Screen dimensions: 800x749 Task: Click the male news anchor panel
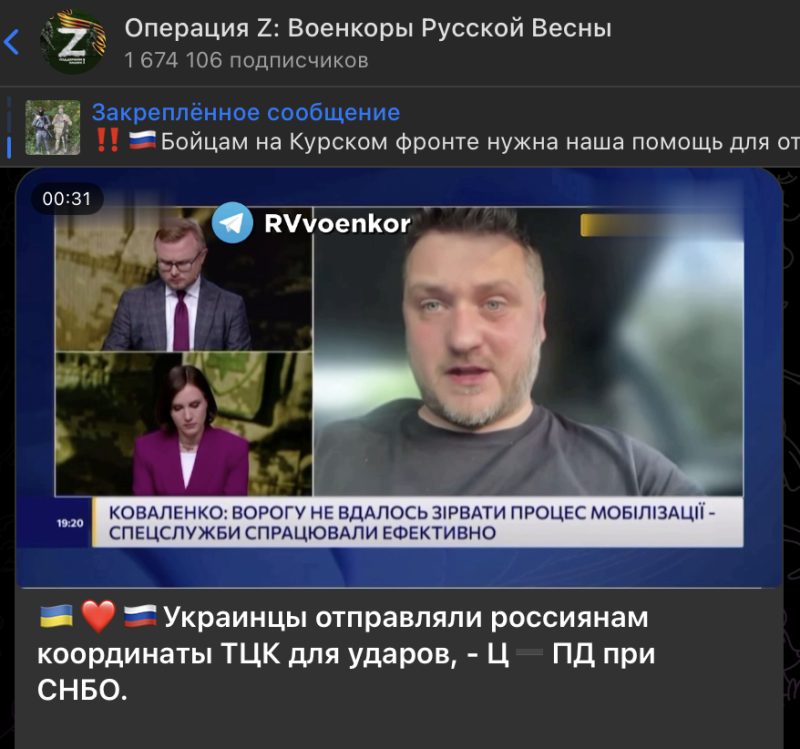point(183,279)
